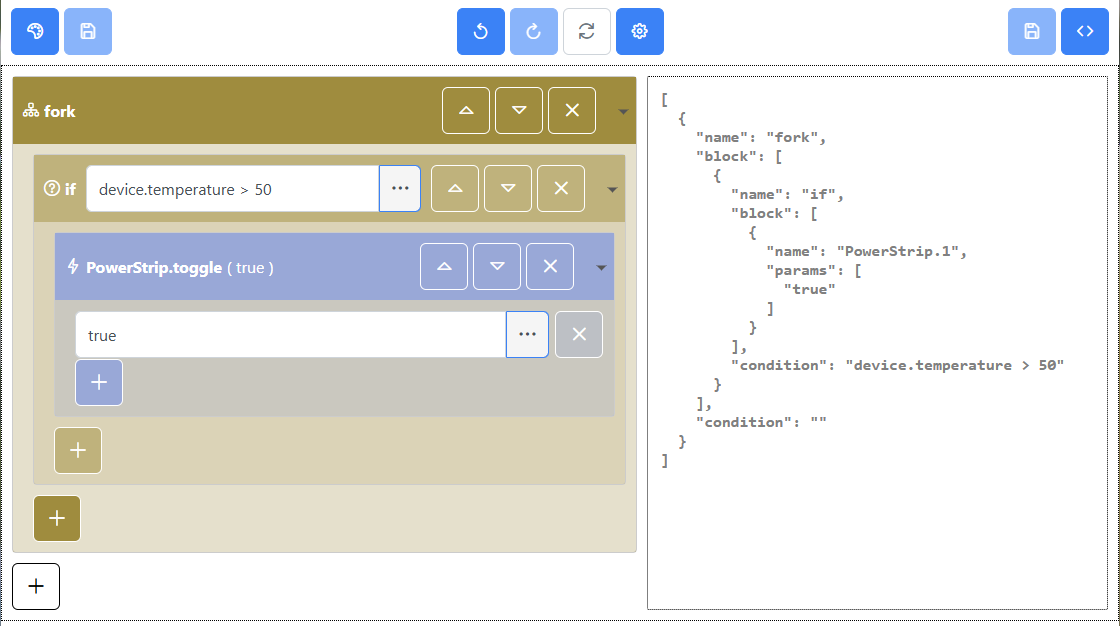
Task: Refresh the rule using the sync icon
Action: (x=586, y=31)
